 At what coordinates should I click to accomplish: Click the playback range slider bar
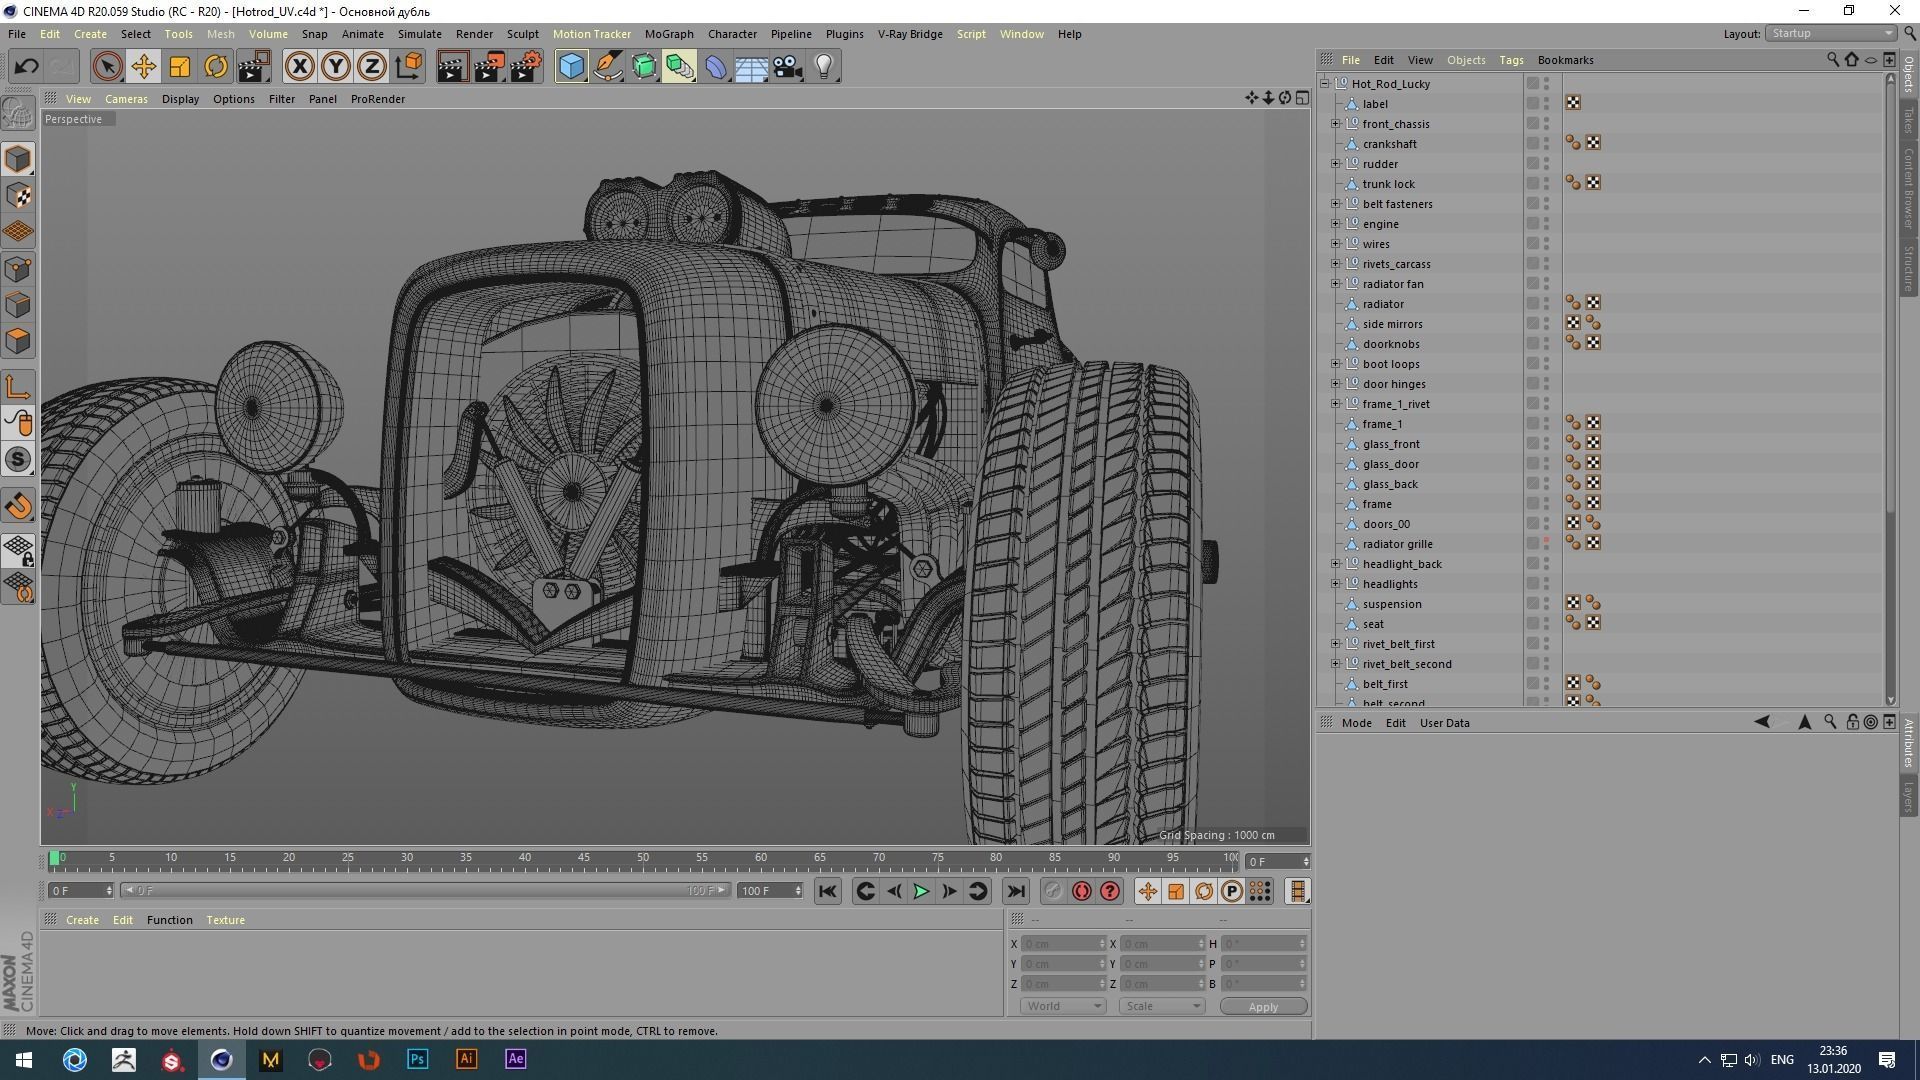click(428, 891)
